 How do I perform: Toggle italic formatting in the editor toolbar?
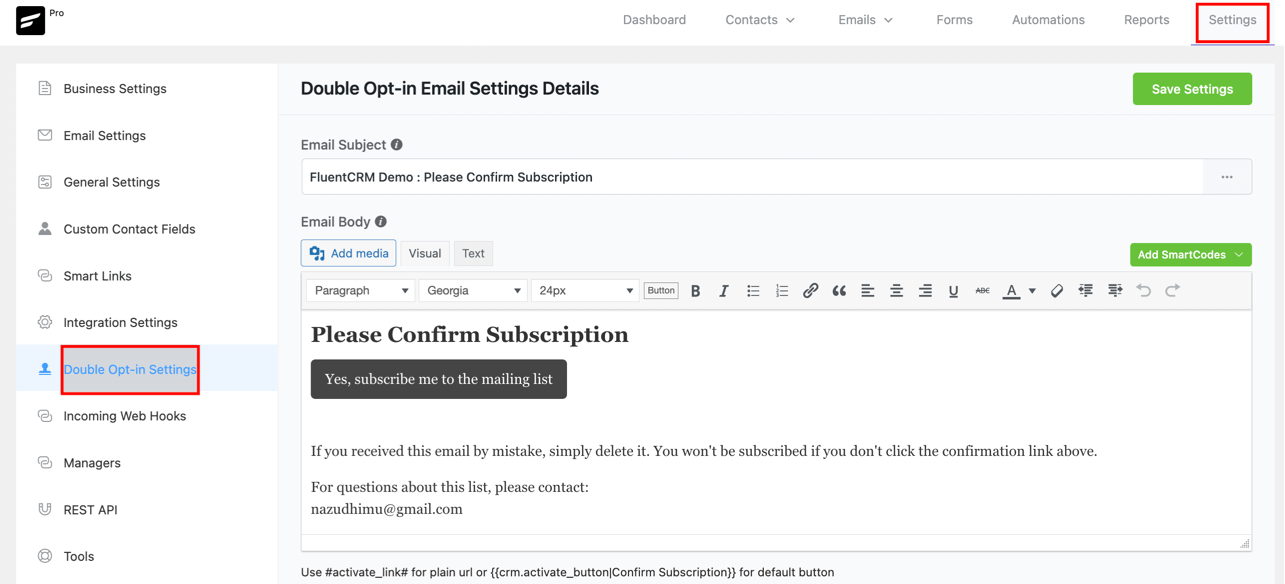click(724, 291)
